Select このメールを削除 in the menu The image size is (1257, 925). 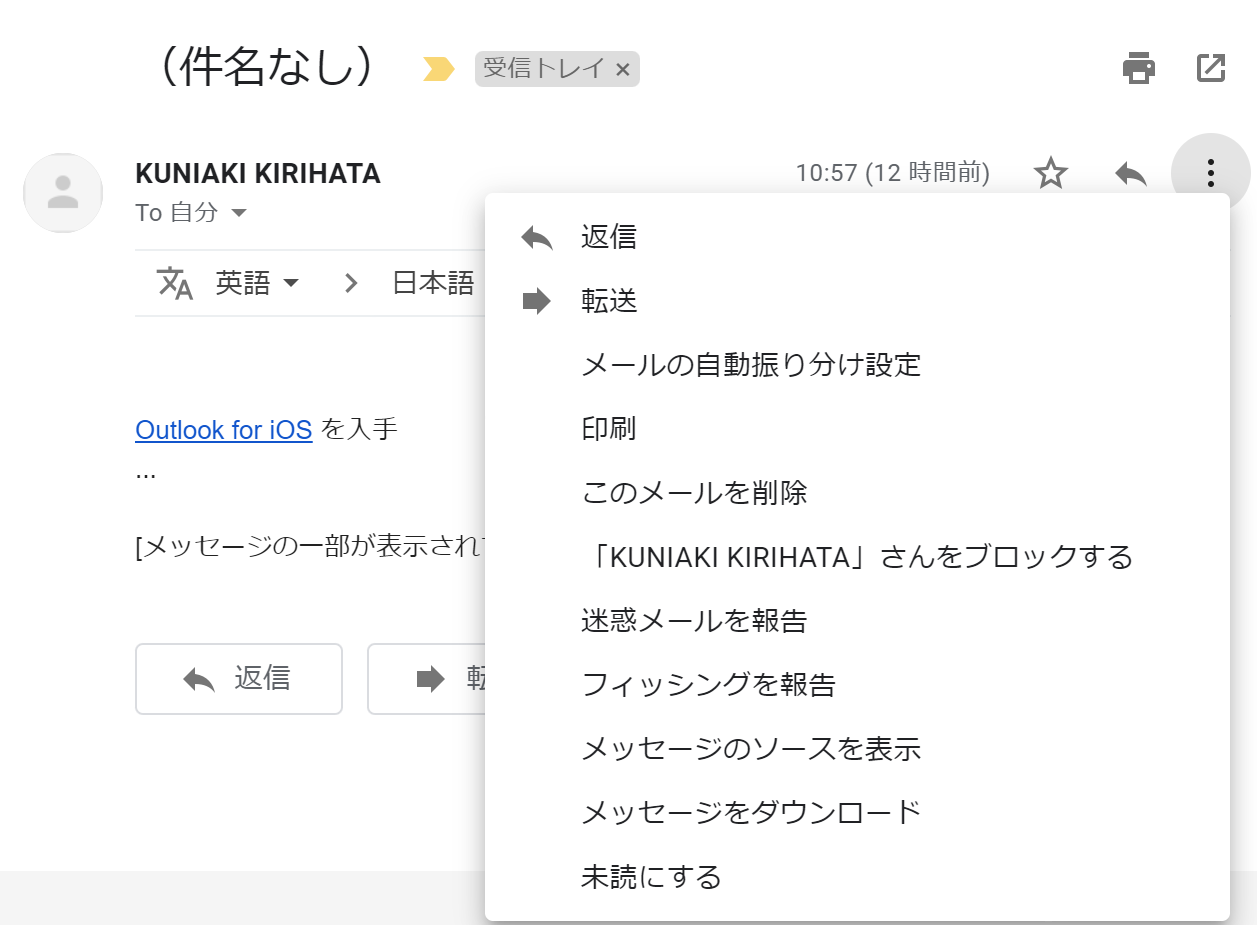694,493
